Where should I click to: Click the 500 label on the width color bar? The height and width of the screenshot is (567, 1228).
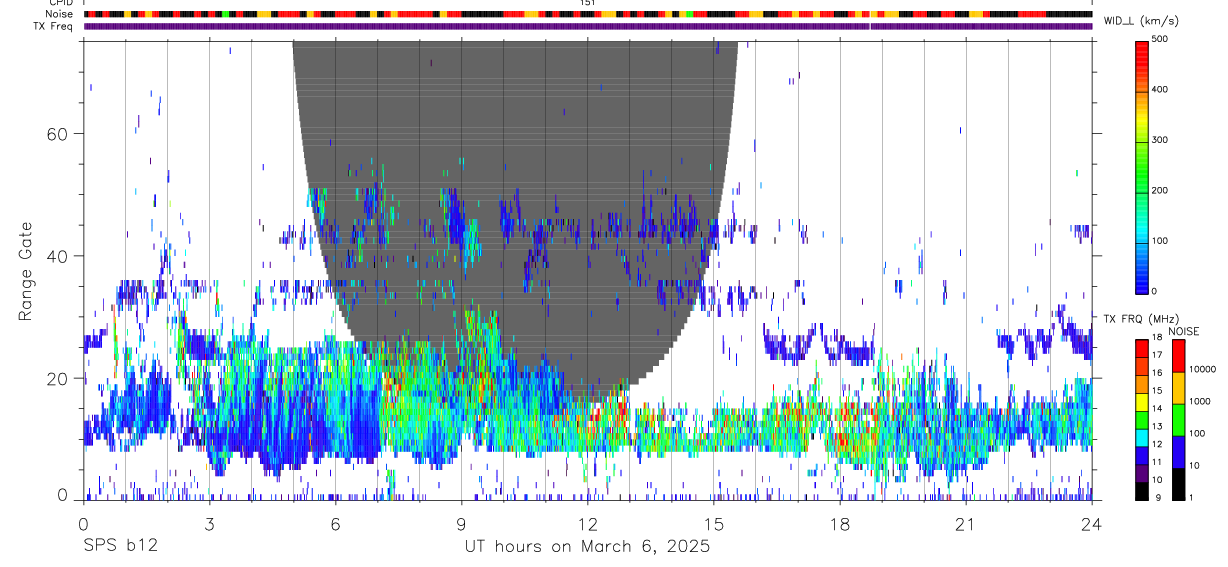(1160, 39)
